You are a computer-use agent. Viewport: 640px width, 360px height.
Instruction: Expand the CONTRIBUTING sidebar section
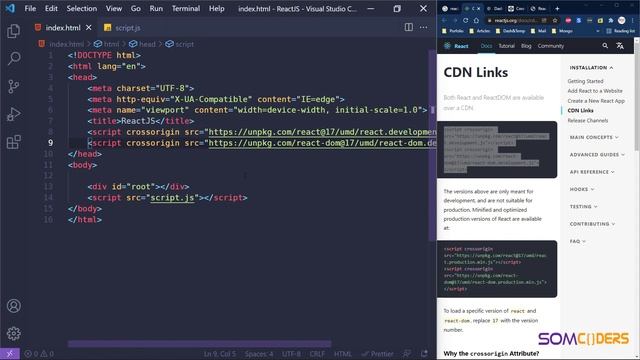[592, 224]
